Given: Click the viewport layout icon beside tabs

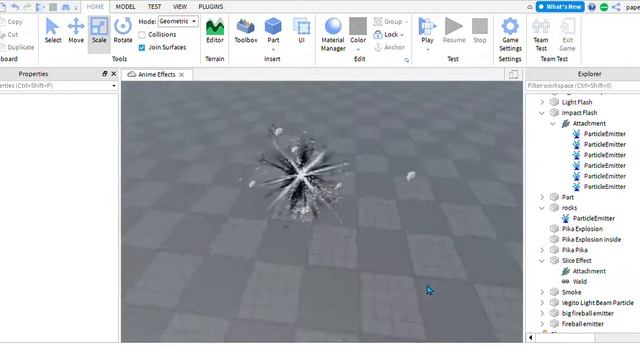Looking at the screenshot, I should pyautogui.click(x=513, y=74).
